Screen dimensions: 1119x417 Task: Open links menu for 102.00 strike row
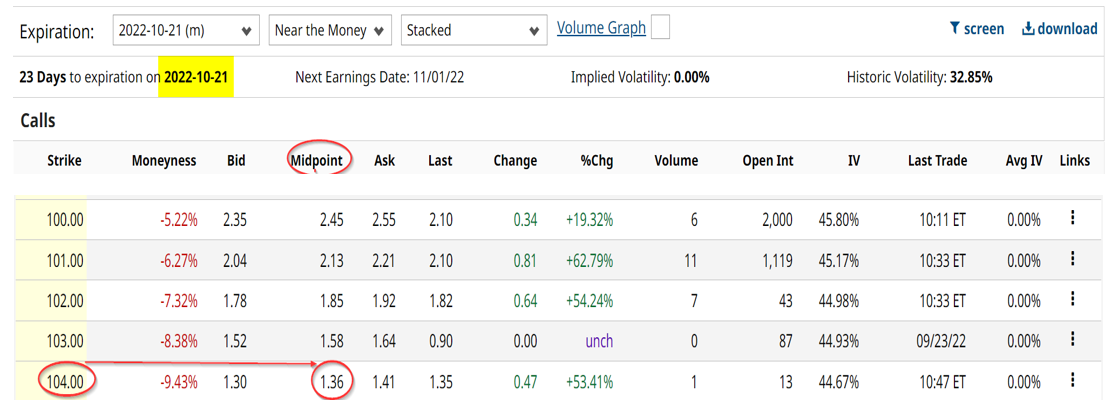click(1072, 299)
